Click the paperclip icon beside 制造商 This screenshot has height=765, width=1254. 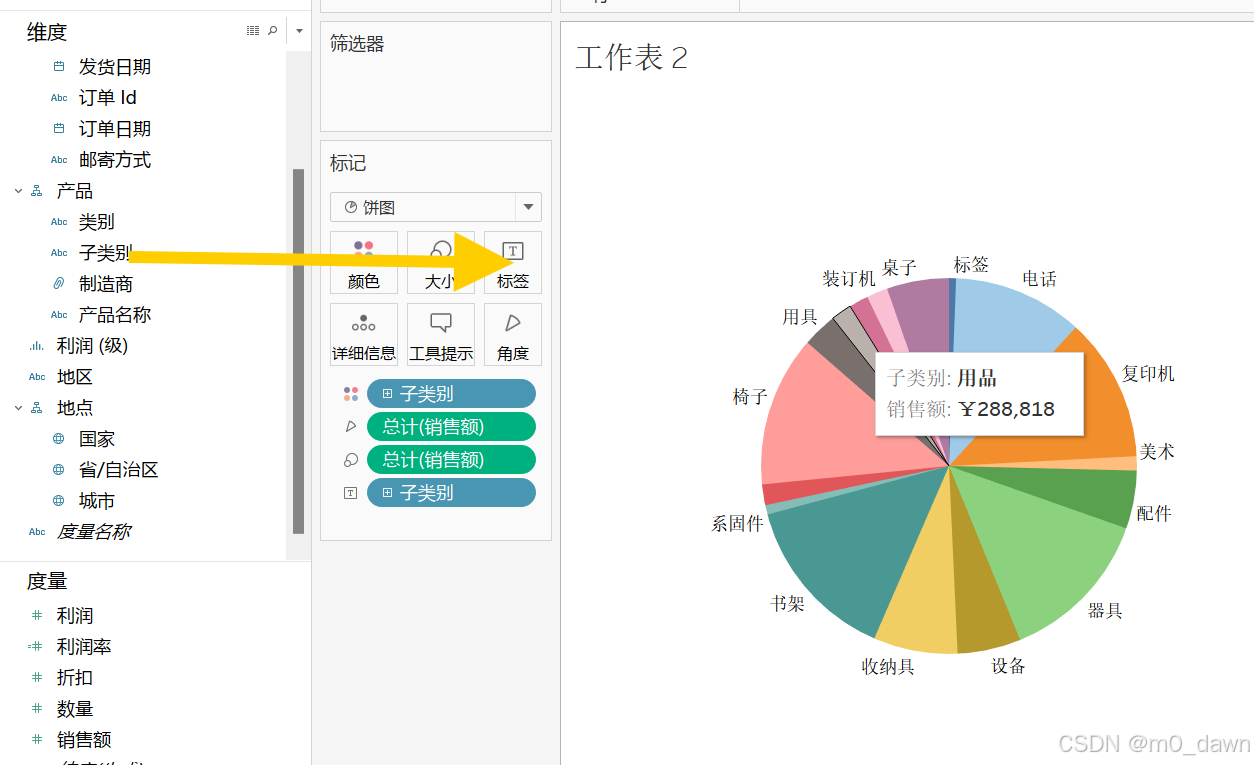pyautogui.click(x=59, y=284)
